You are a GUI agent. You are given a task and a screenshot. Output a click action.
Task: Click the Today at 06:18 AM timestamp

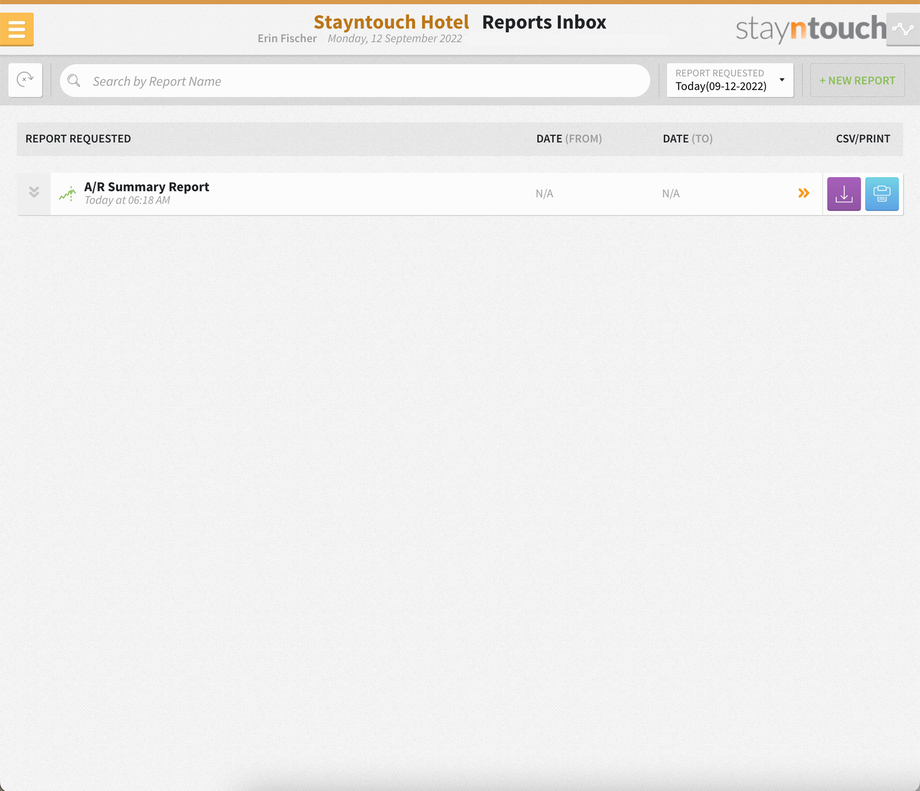[127, 201]
